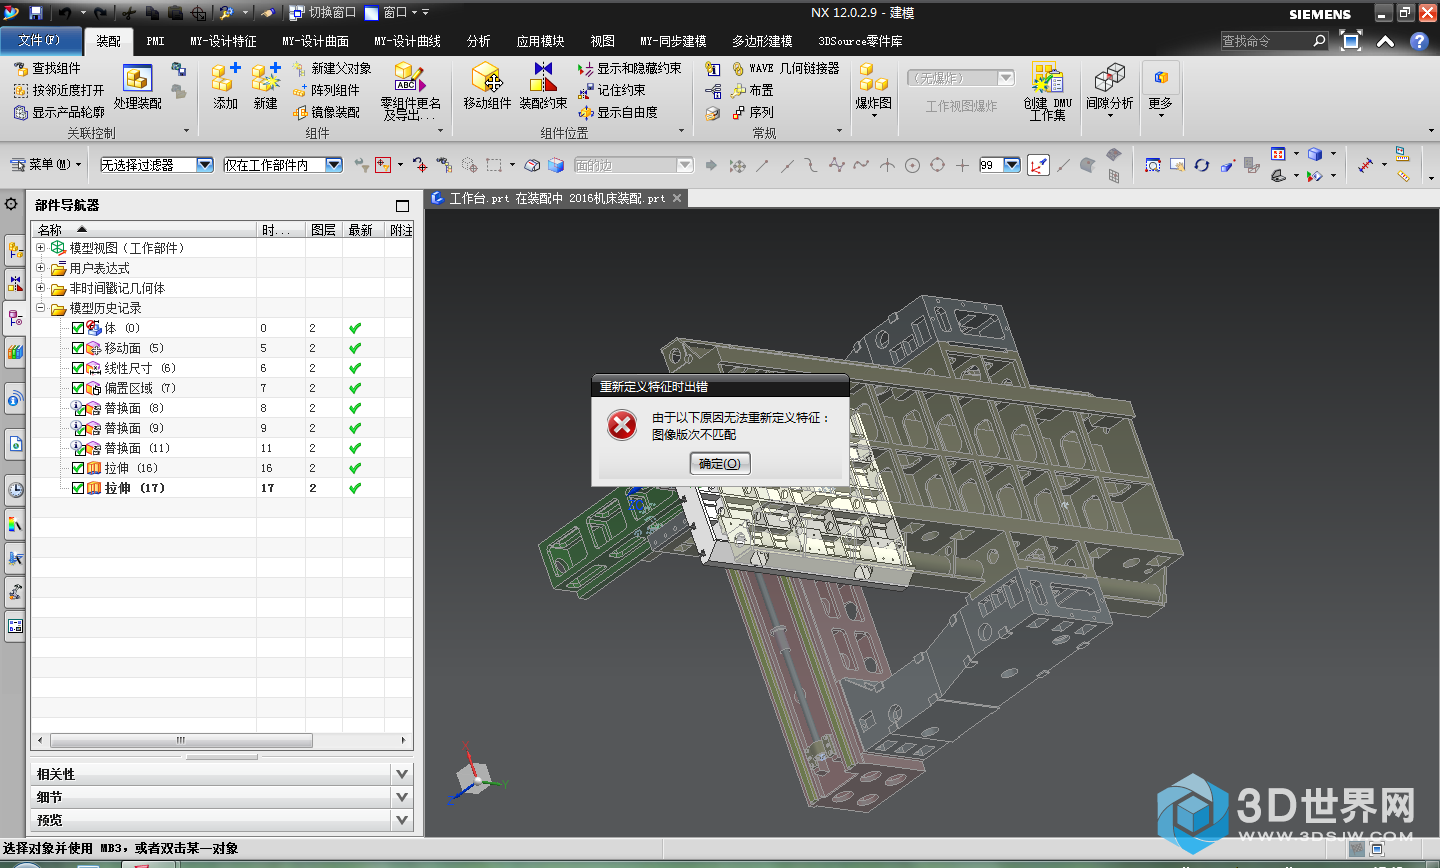Click the fullscreen icon next to search box
This screenshot has height=868, width=1440.
1351,41
